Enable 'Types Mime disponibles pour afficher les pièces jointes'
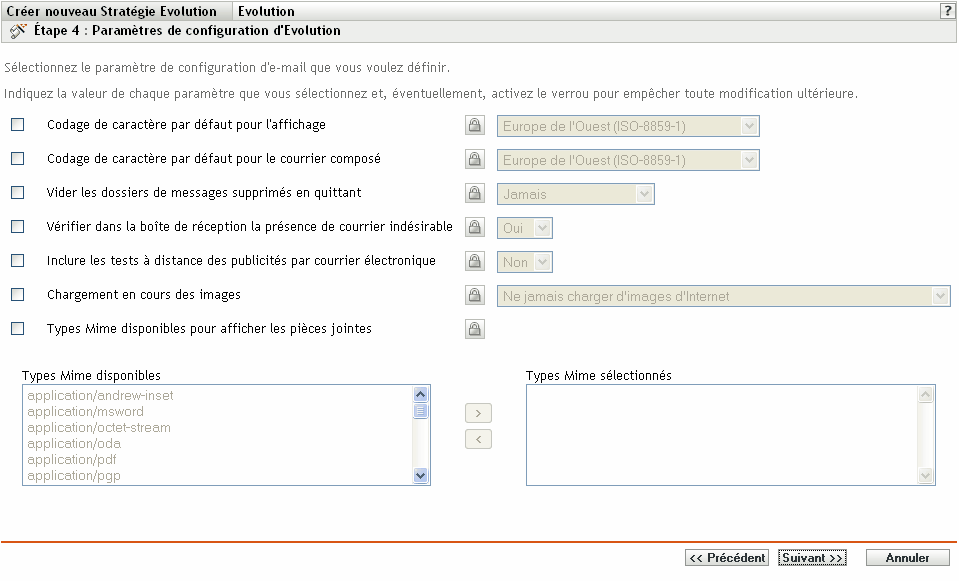The image size is (959, 581). [x=15, y=327]
